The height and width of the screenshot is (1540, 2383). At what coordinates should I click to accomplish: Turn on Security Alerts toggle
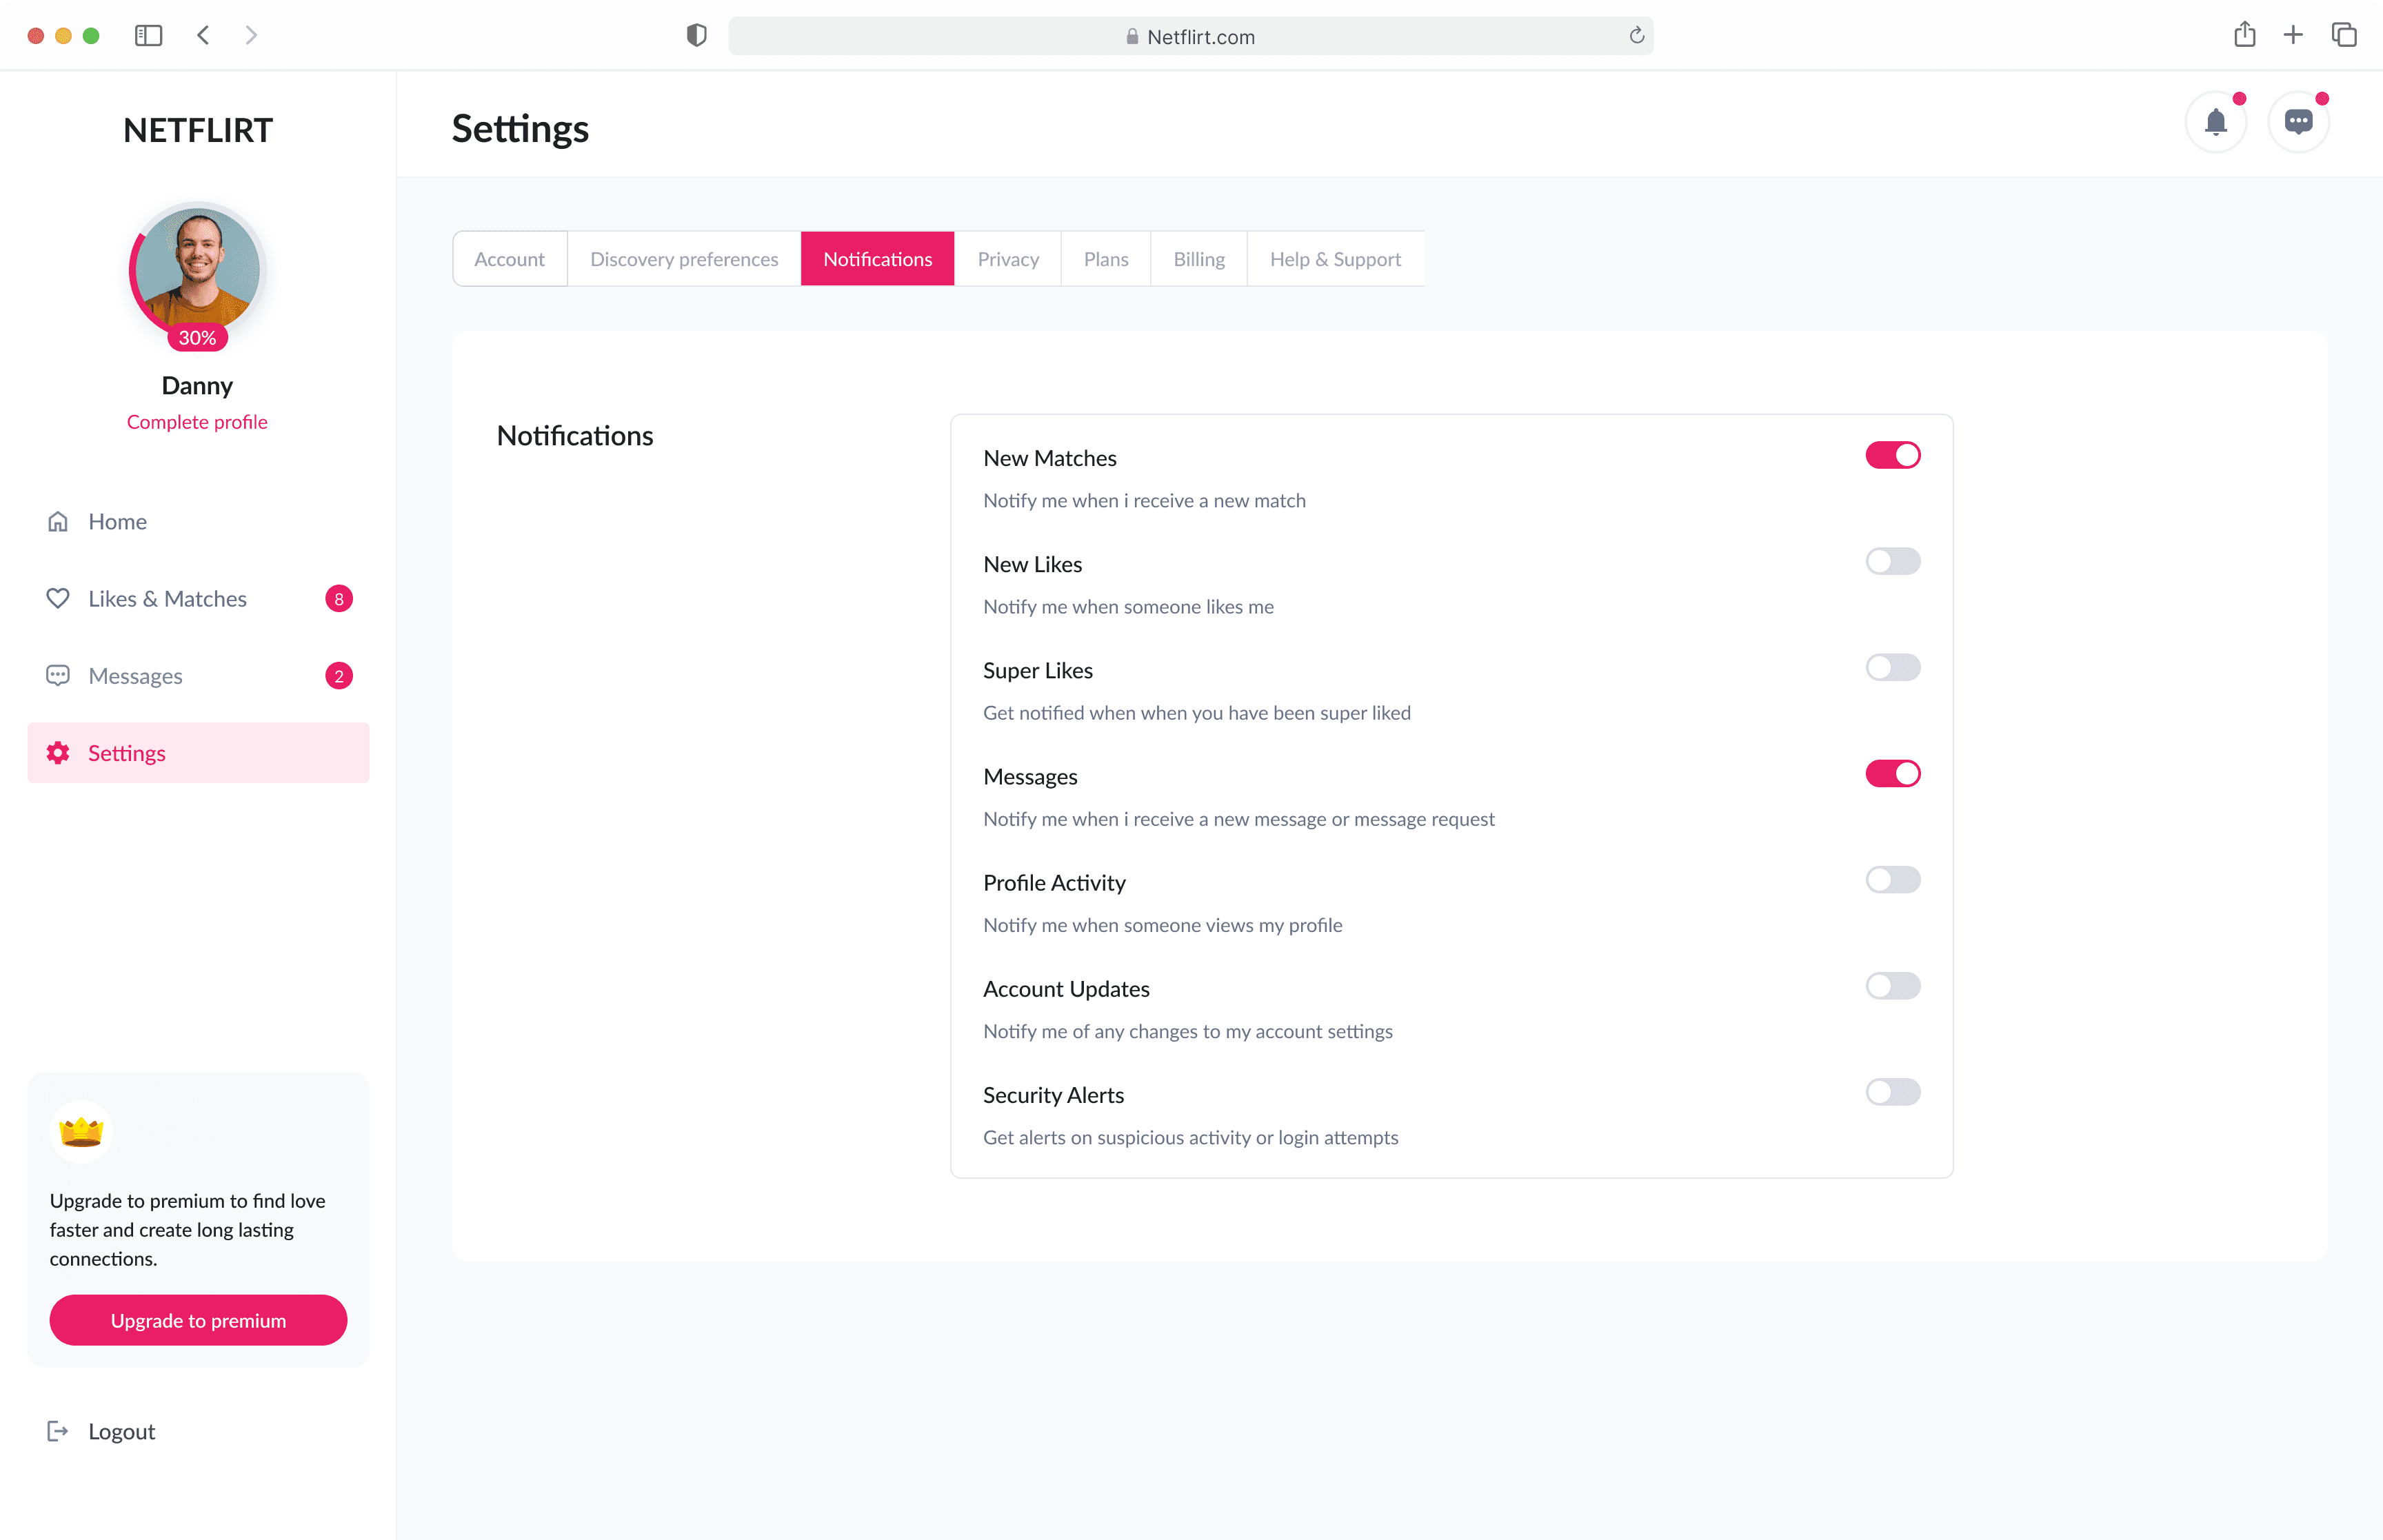point(1892,1092)
